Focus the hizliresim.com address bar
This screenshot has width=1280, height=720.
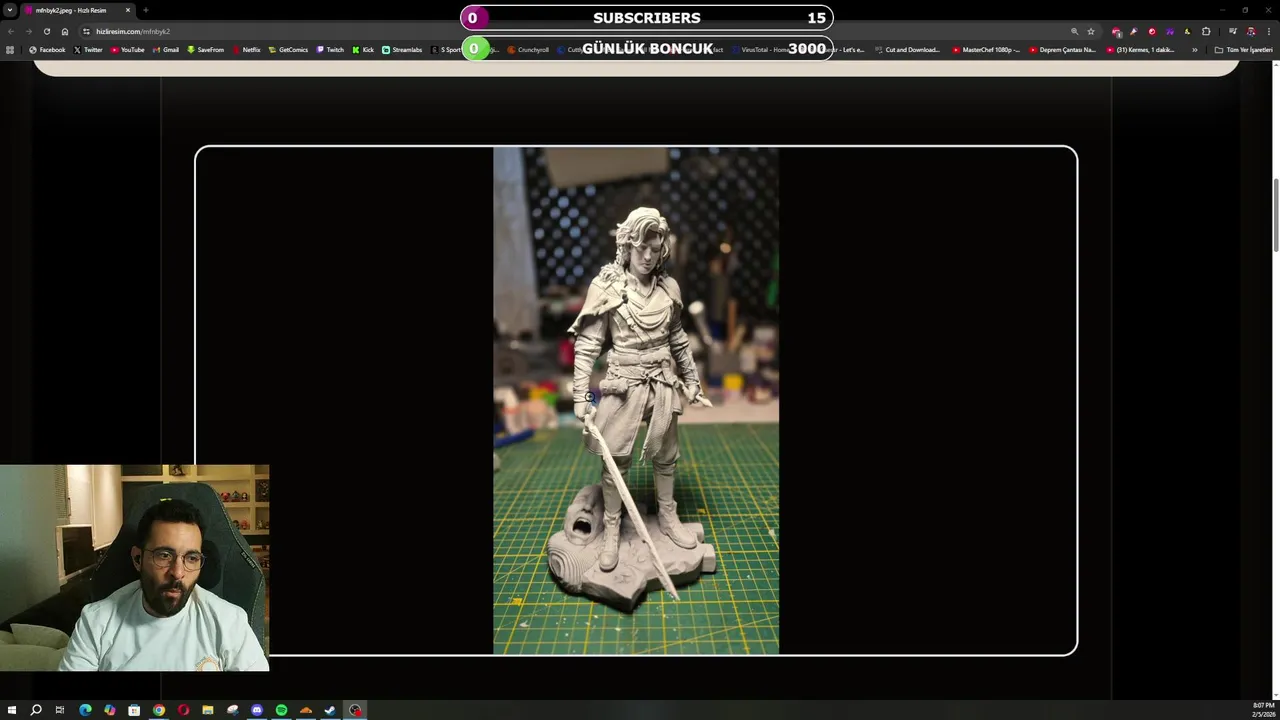pyautogui.click(x=580, y=31)
